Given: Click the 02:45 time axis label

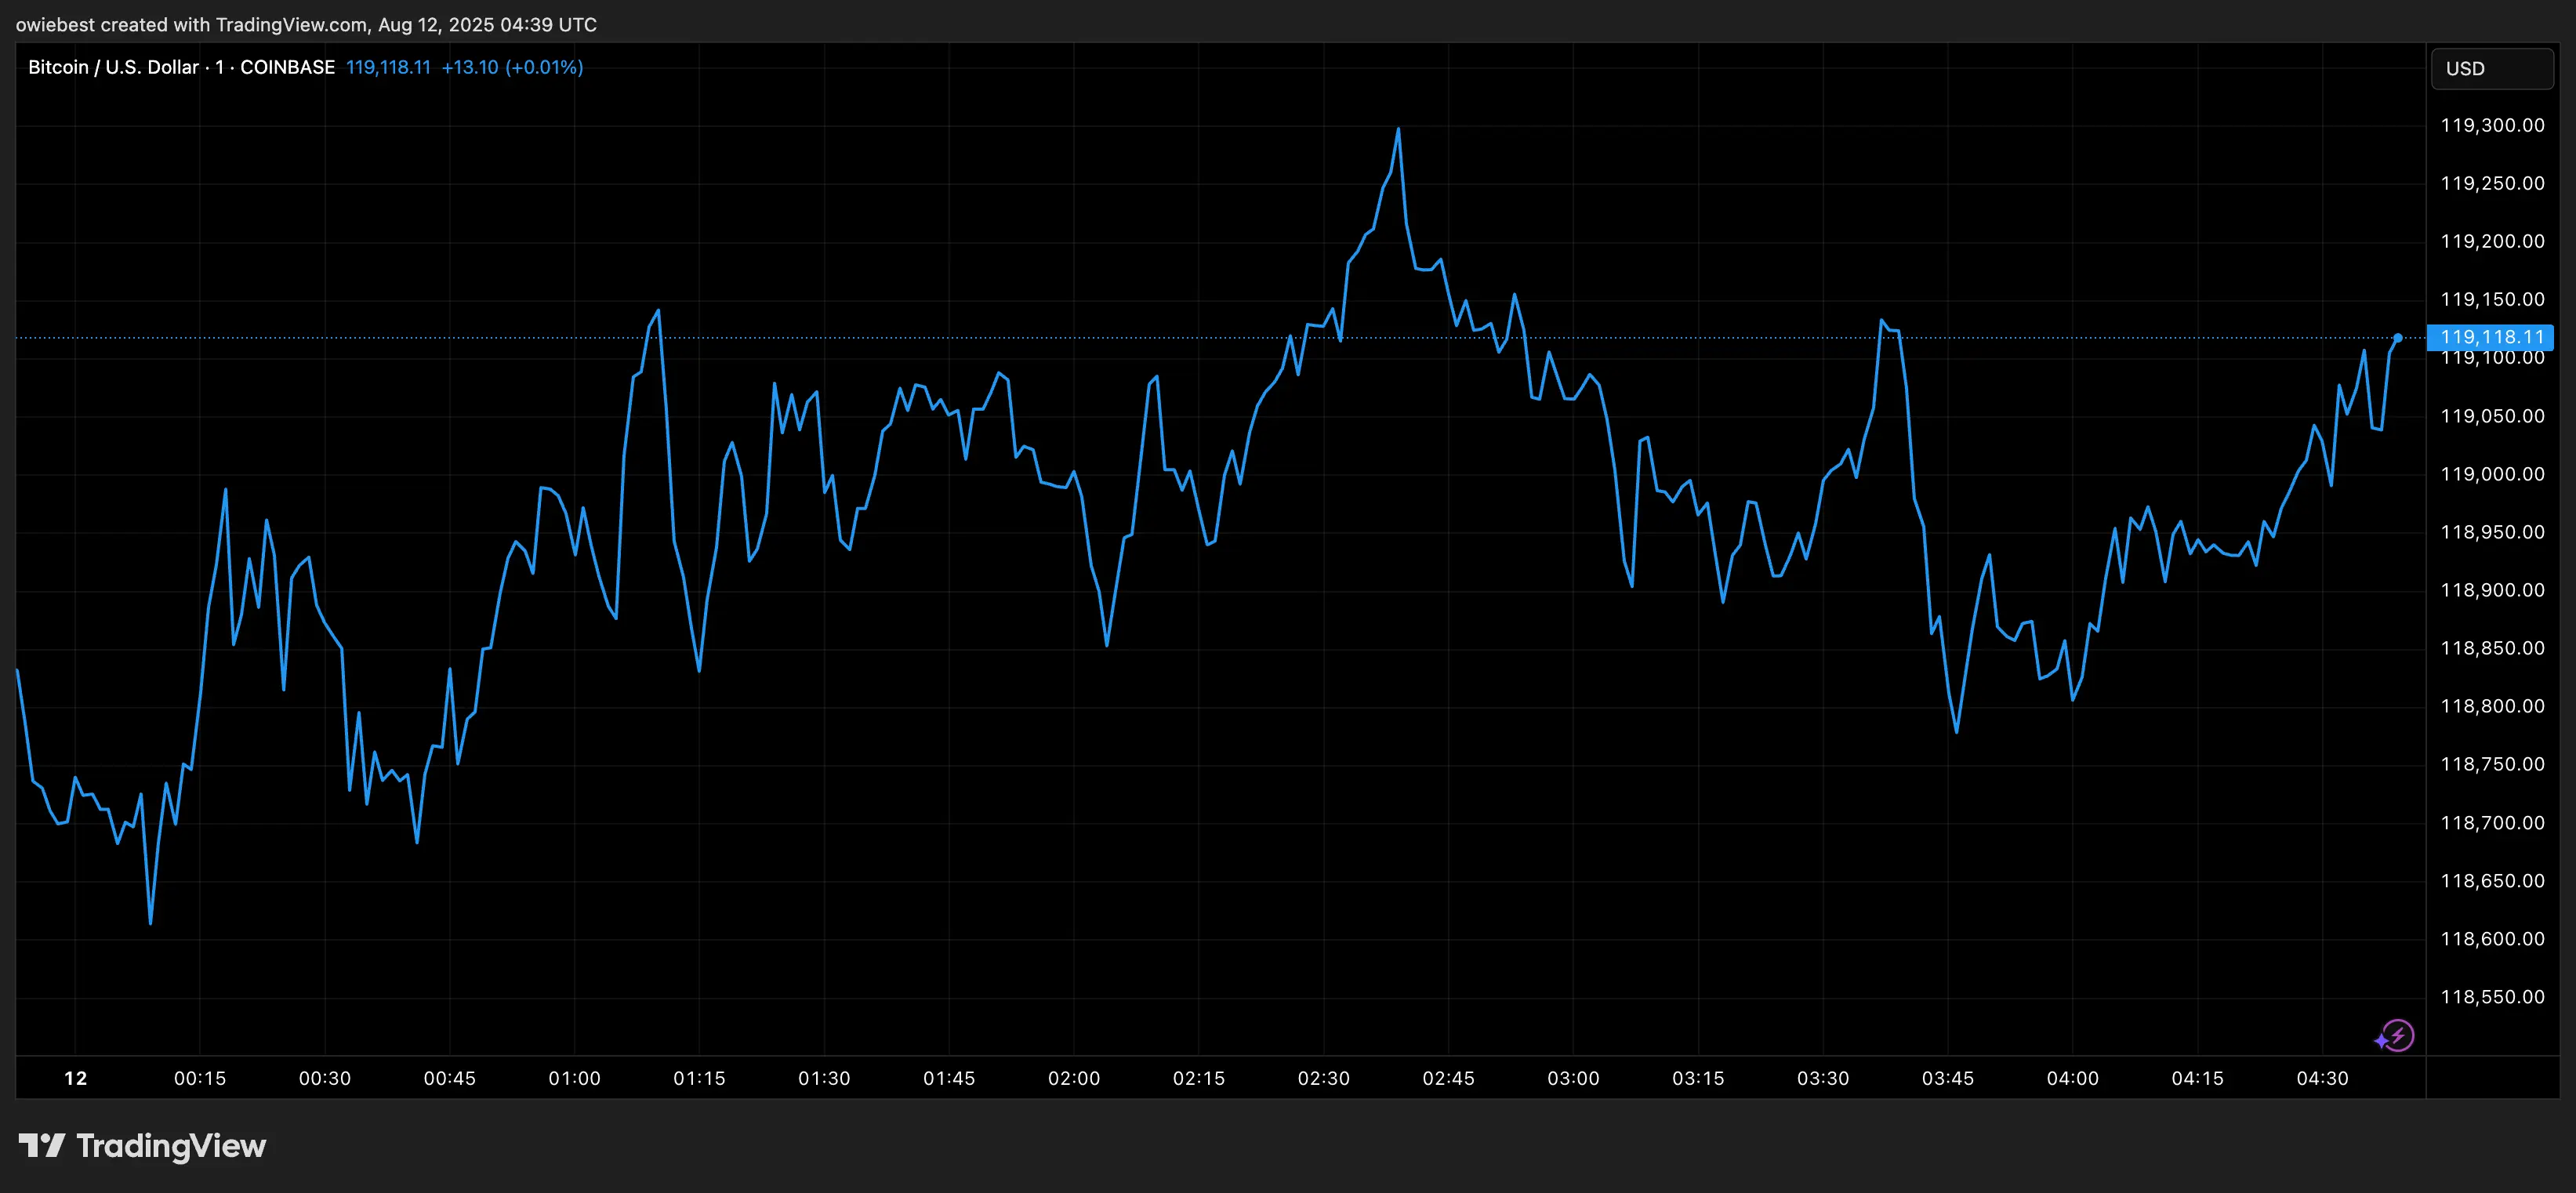Looking at the screenshot, I should pos(1449,1078).
